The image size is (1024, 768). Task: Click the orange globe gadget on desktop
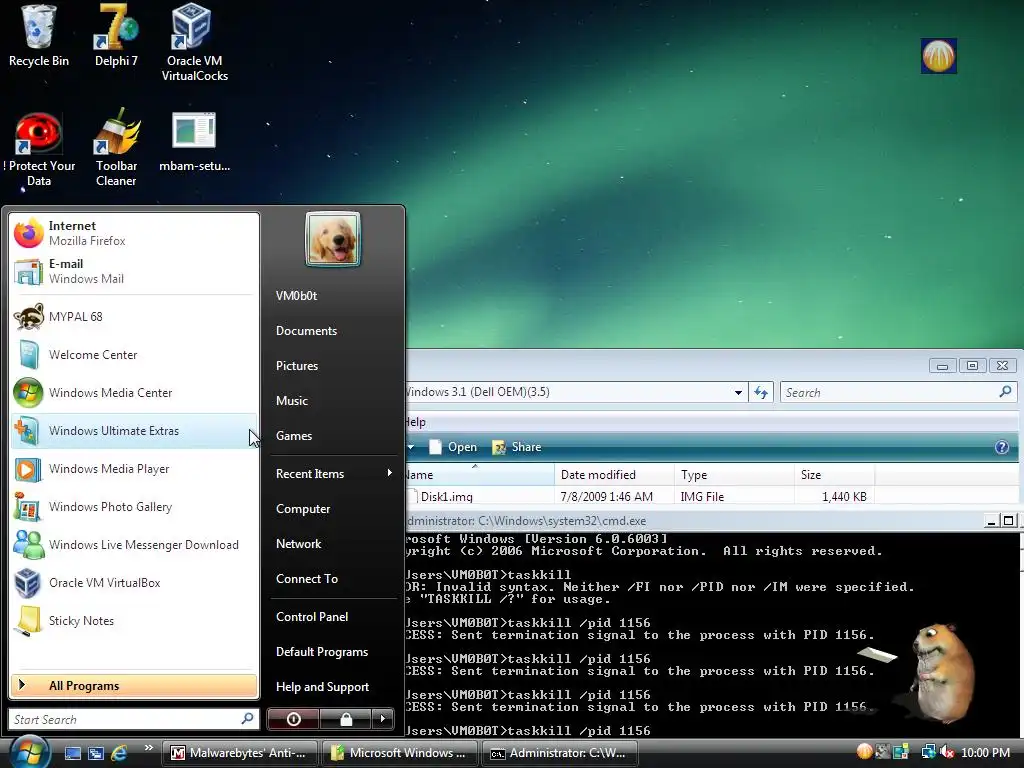938,56
